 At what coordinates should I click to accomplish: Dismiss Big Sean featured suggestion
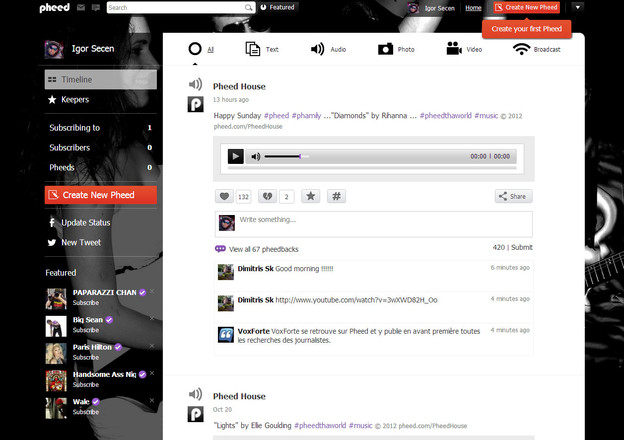tap(152, 318)
